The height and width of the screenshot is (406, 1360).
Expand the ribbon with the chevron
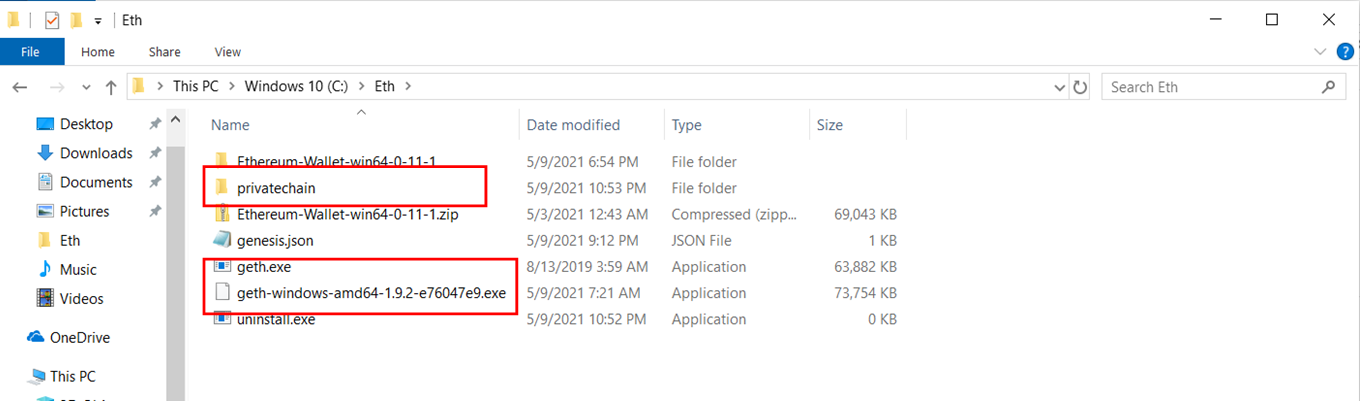[1320, 51]
